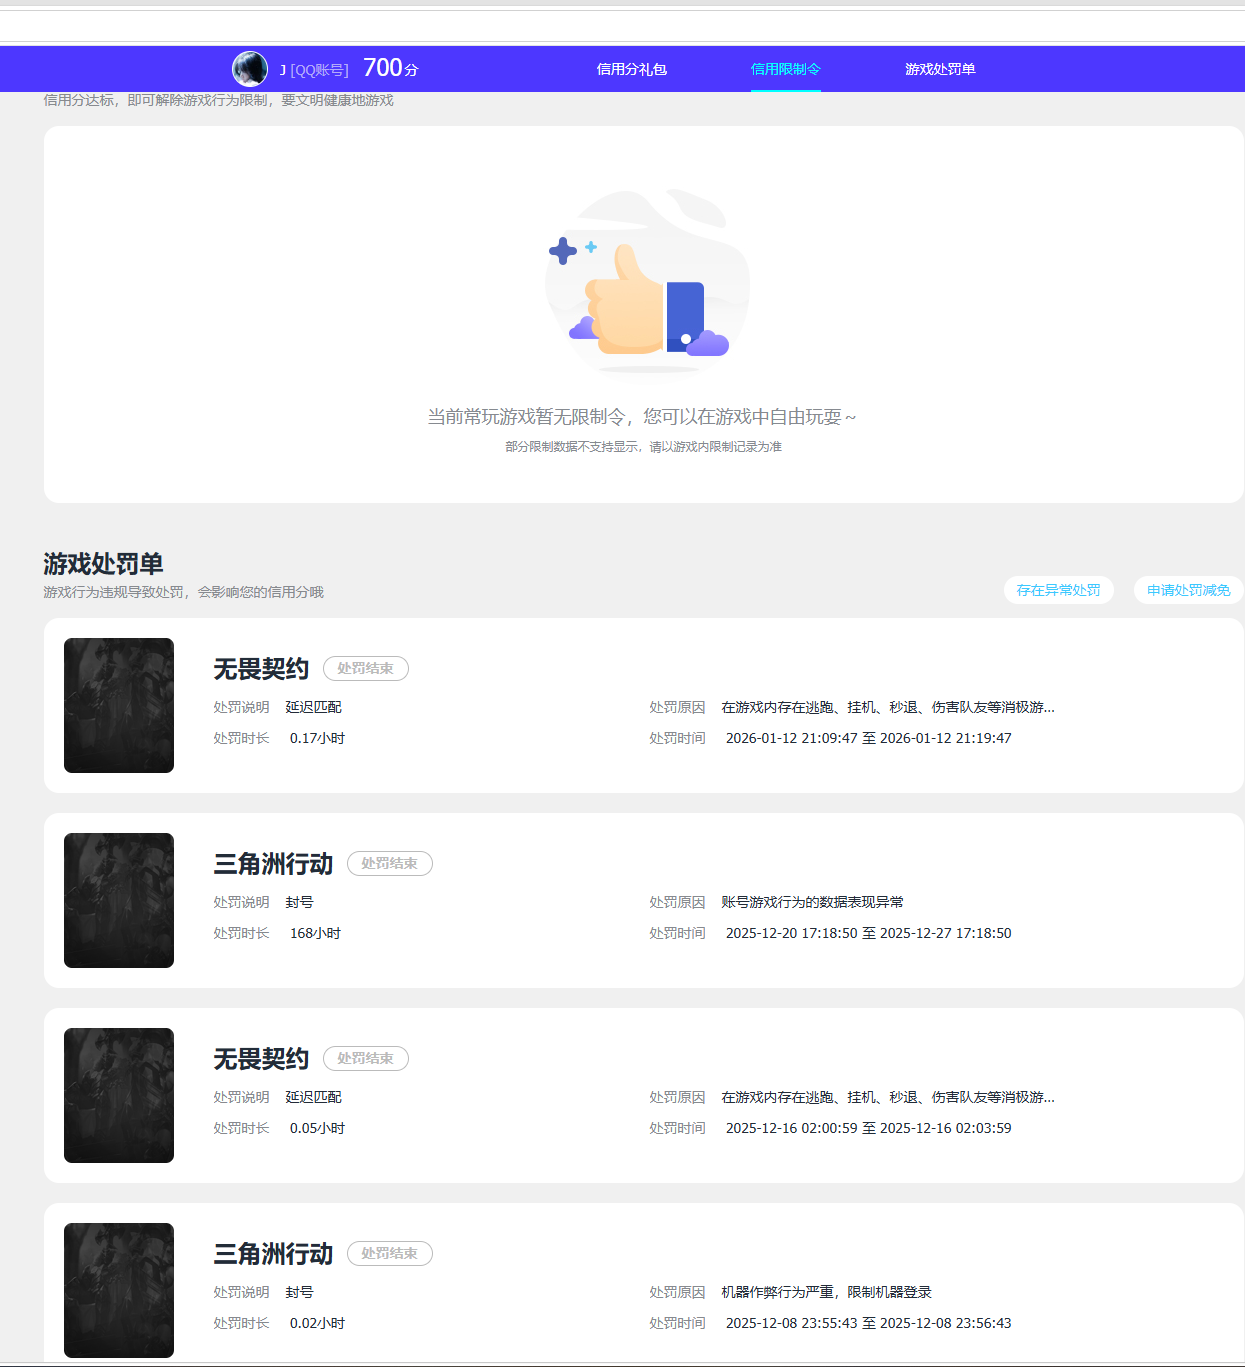Click the [QQ账号] account label
This screenshot has width=1245, height=1367.
pos(319,70)
